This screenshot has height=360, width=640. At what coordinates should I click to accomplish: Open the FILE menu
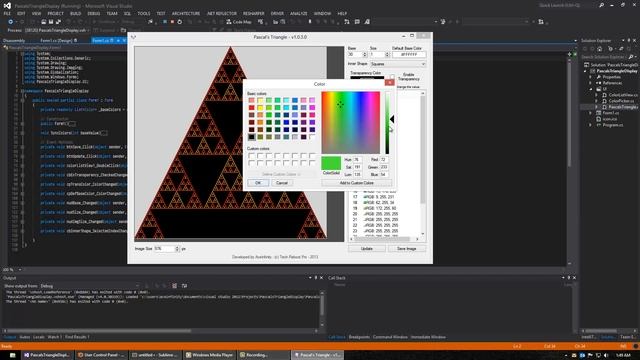pos(7,13)
